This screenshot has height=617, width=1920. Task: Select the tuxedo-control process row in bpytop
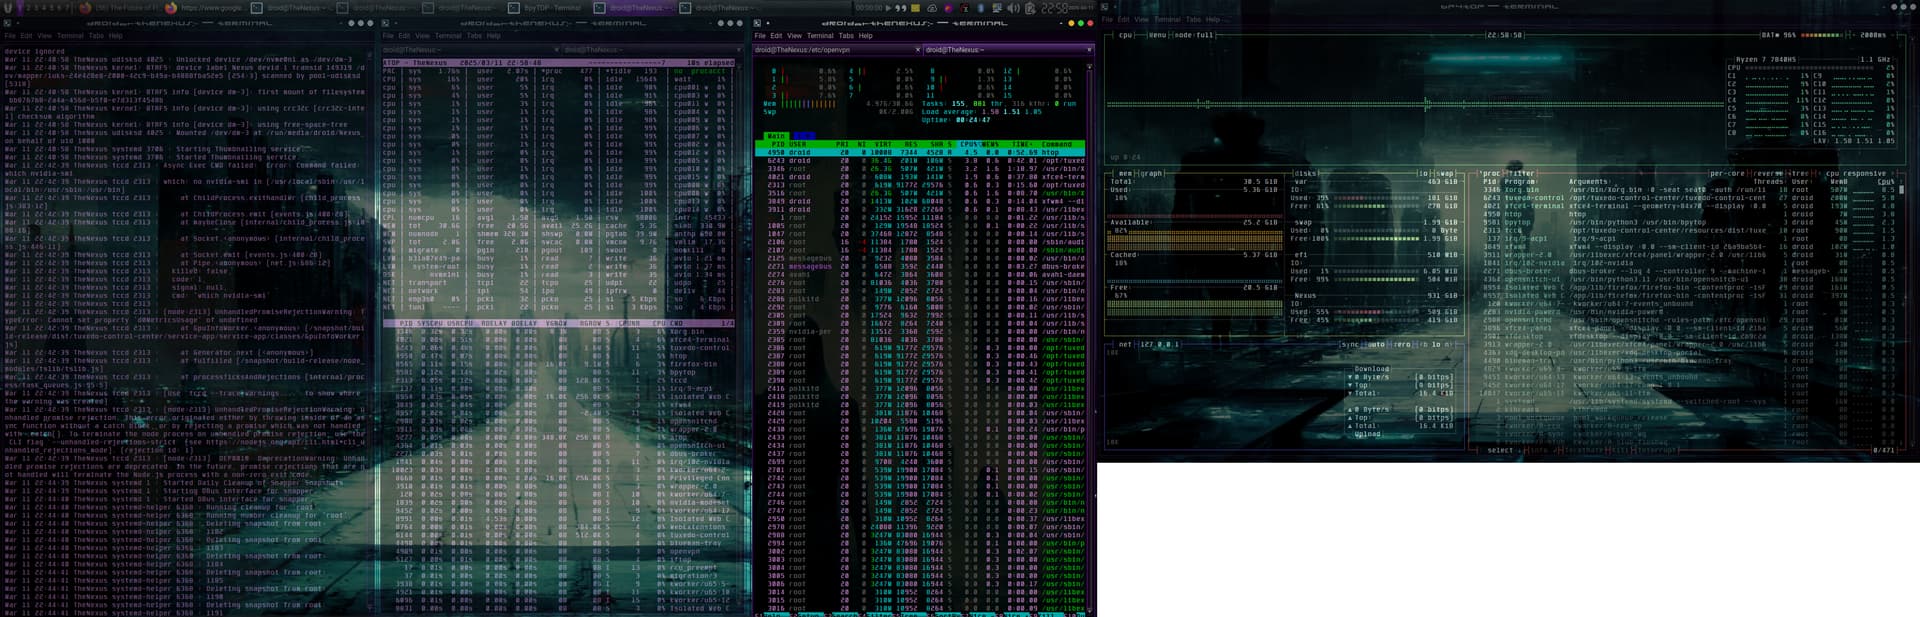1690,197
